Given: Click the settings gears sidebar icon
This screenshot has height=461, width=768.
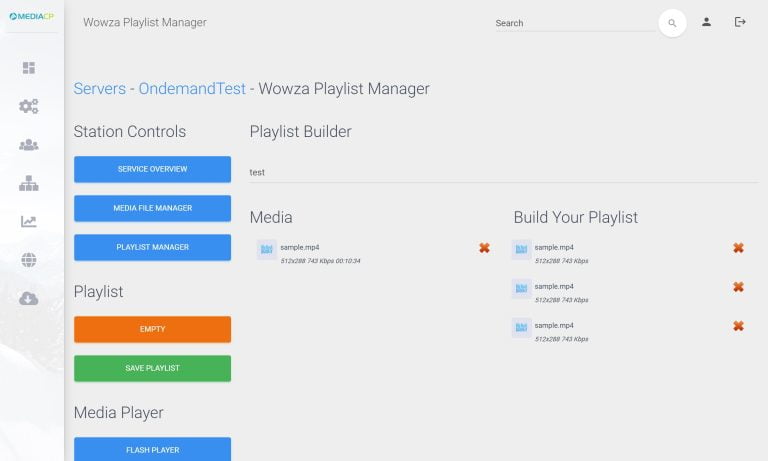Looking at the screenshot, I should point(29,106).
